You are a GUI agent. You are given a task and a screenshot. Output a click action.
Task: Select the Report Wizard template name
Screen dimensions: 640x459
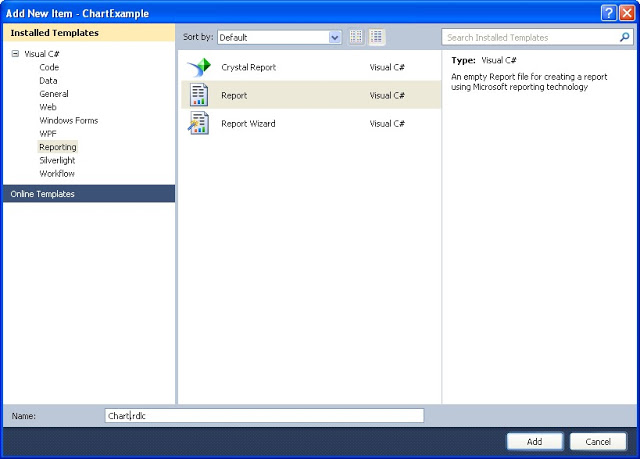(248, 124)
